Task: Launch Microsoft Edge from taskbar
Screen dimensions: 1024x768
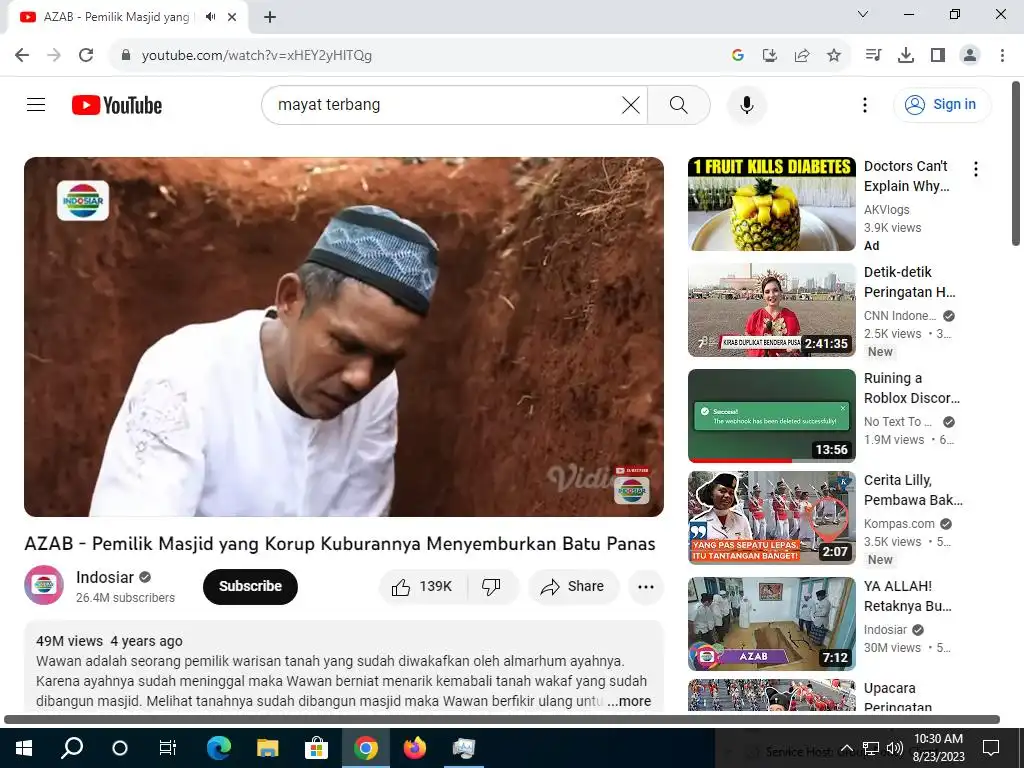Action: 219,748
